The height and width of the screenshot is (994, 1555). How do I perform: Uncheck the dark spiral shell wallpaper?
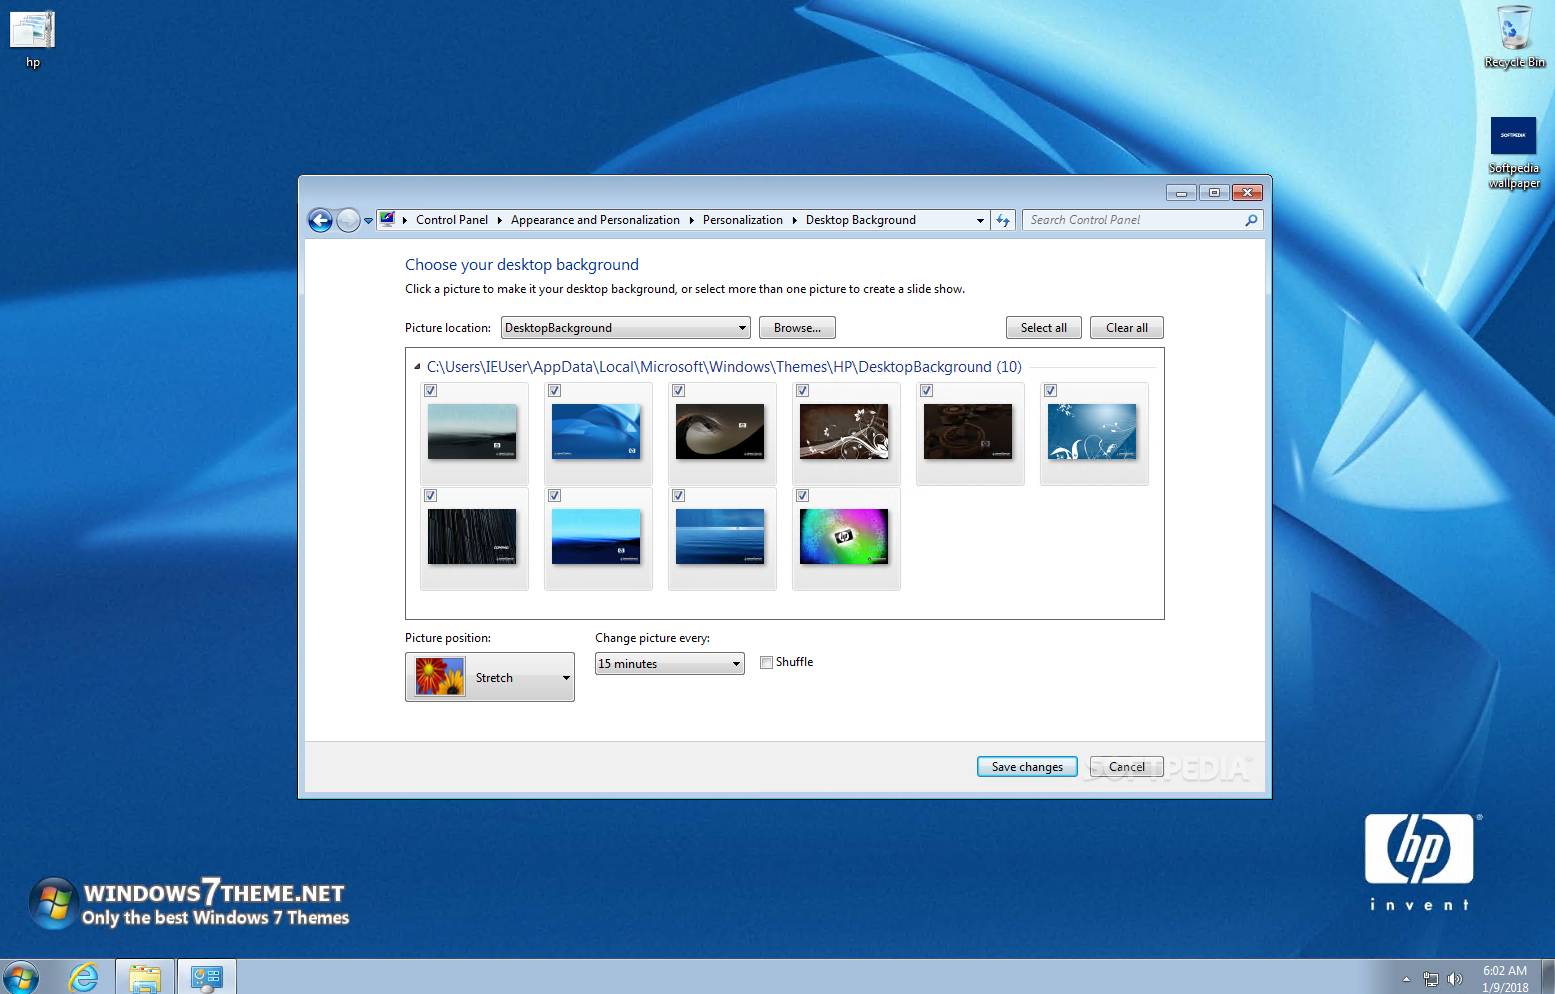[679, 391]
